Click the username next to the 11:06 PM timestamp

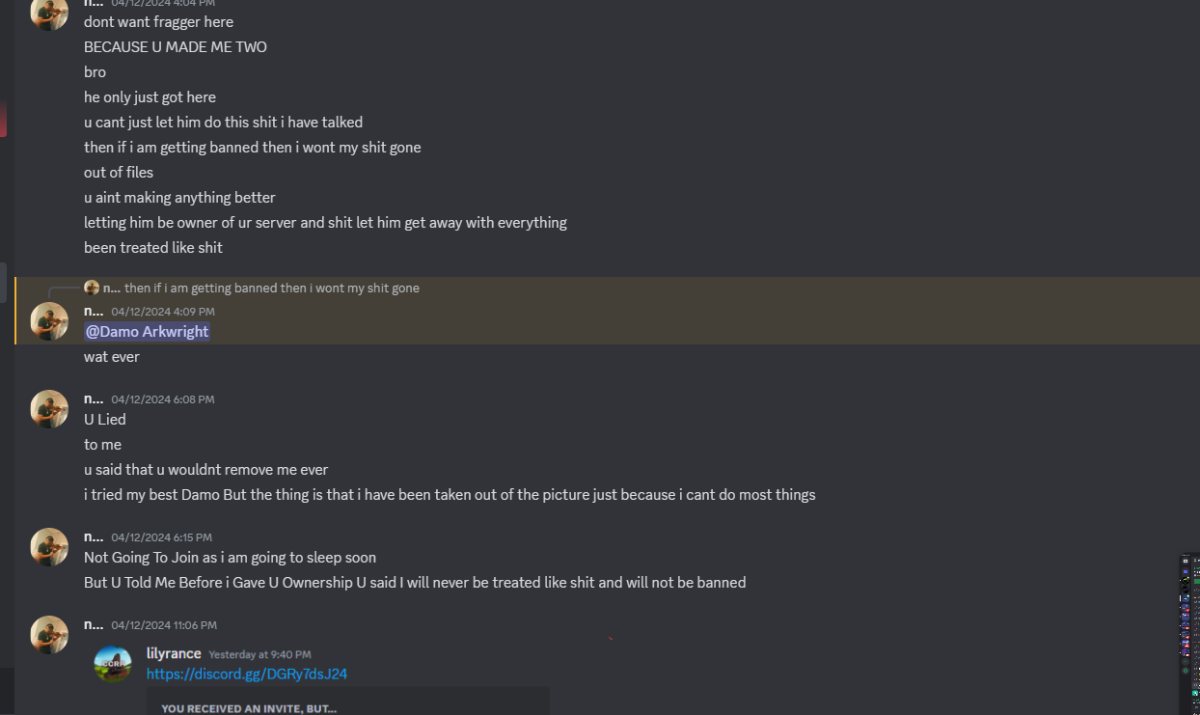(93, 625)
